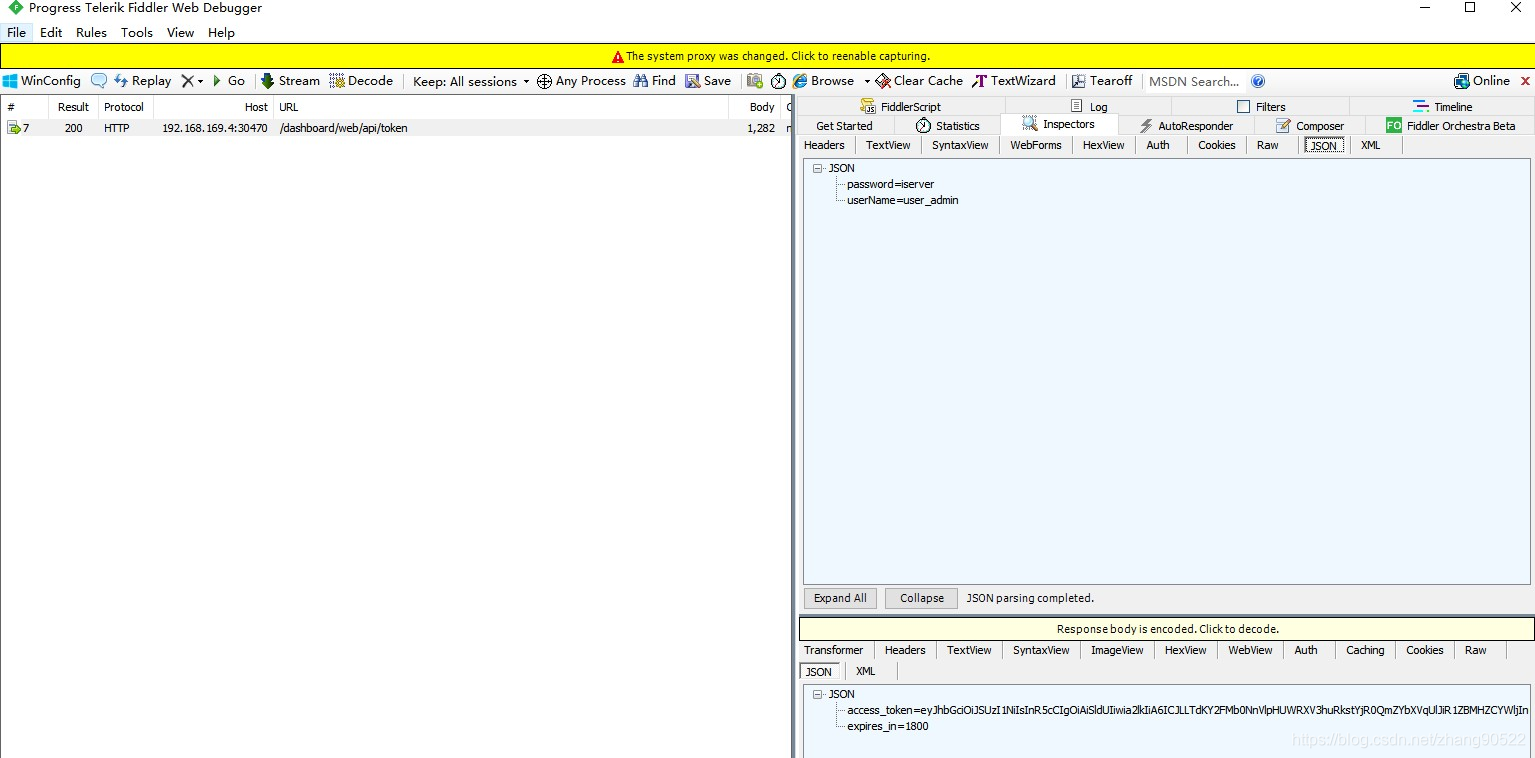Toggle Stream mode in toolbar

[x=290, y=81]
